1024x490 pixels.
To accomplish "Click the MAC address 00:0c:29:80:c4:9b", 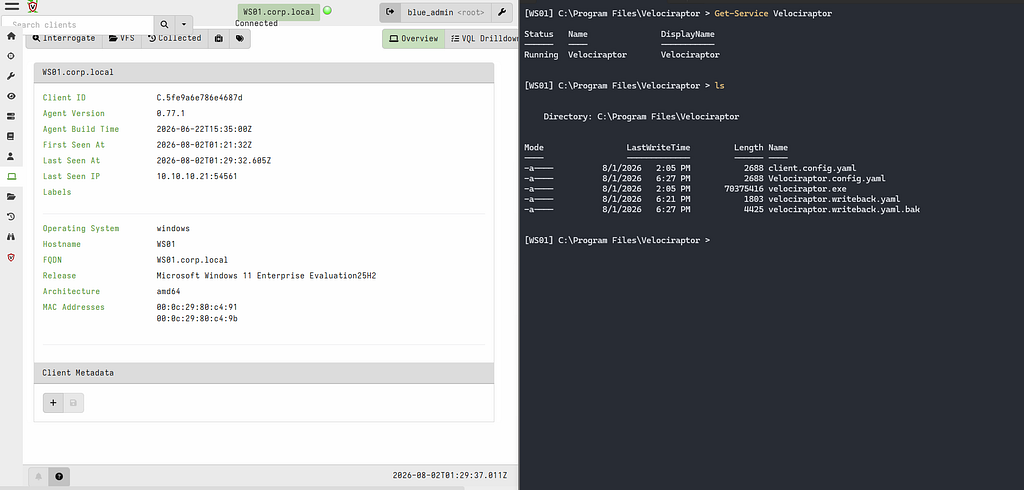I will (197, 319).
